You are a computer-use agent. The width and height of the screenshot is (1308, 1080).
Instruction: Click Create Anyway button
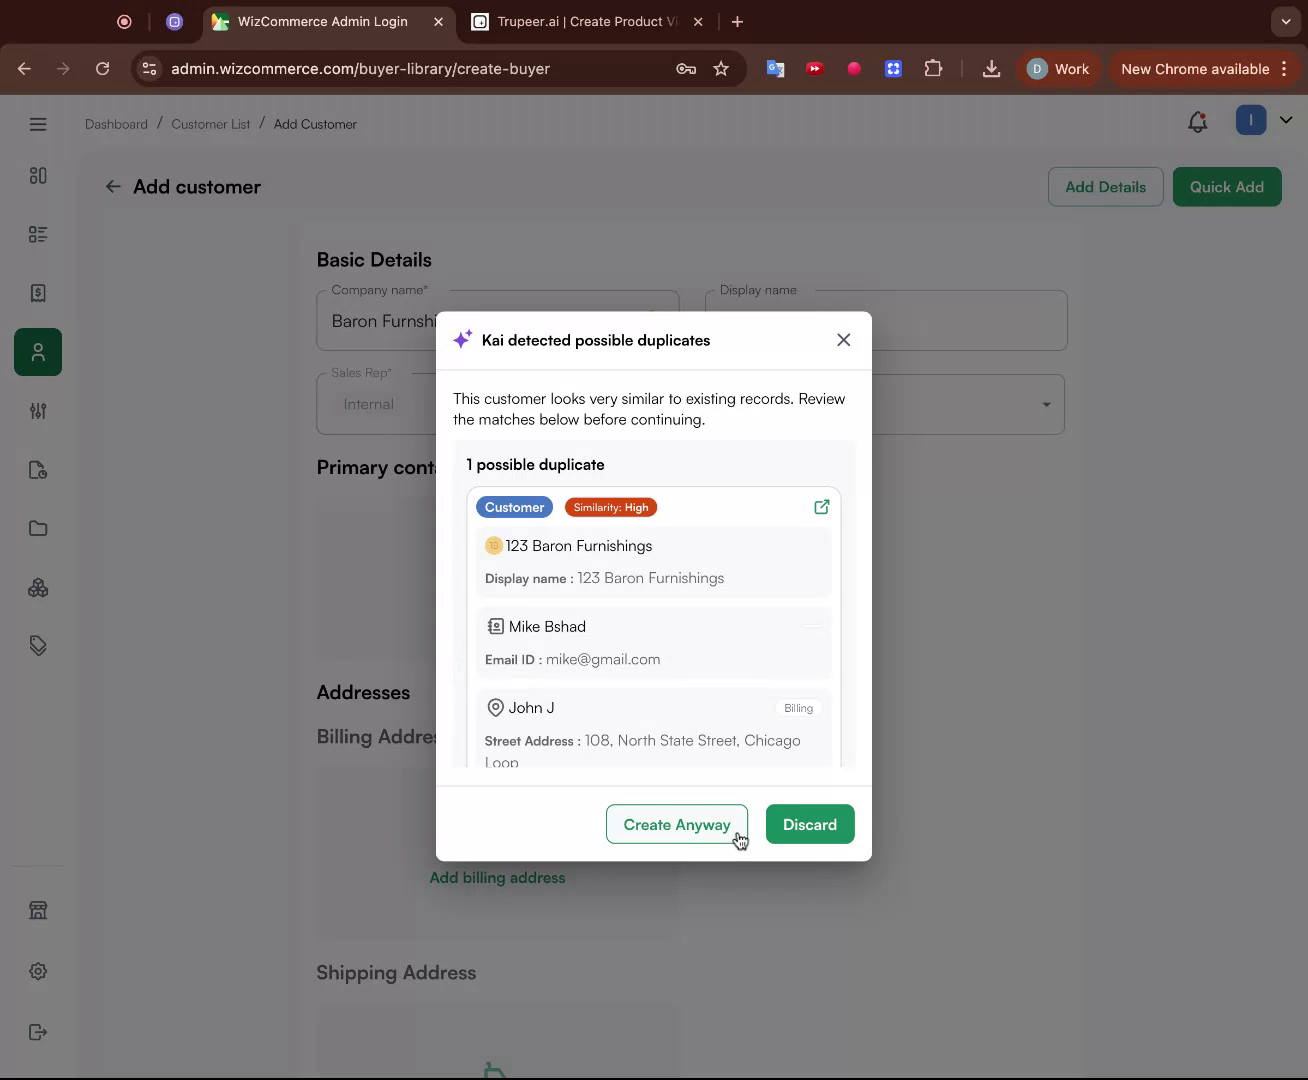[677, 824]
